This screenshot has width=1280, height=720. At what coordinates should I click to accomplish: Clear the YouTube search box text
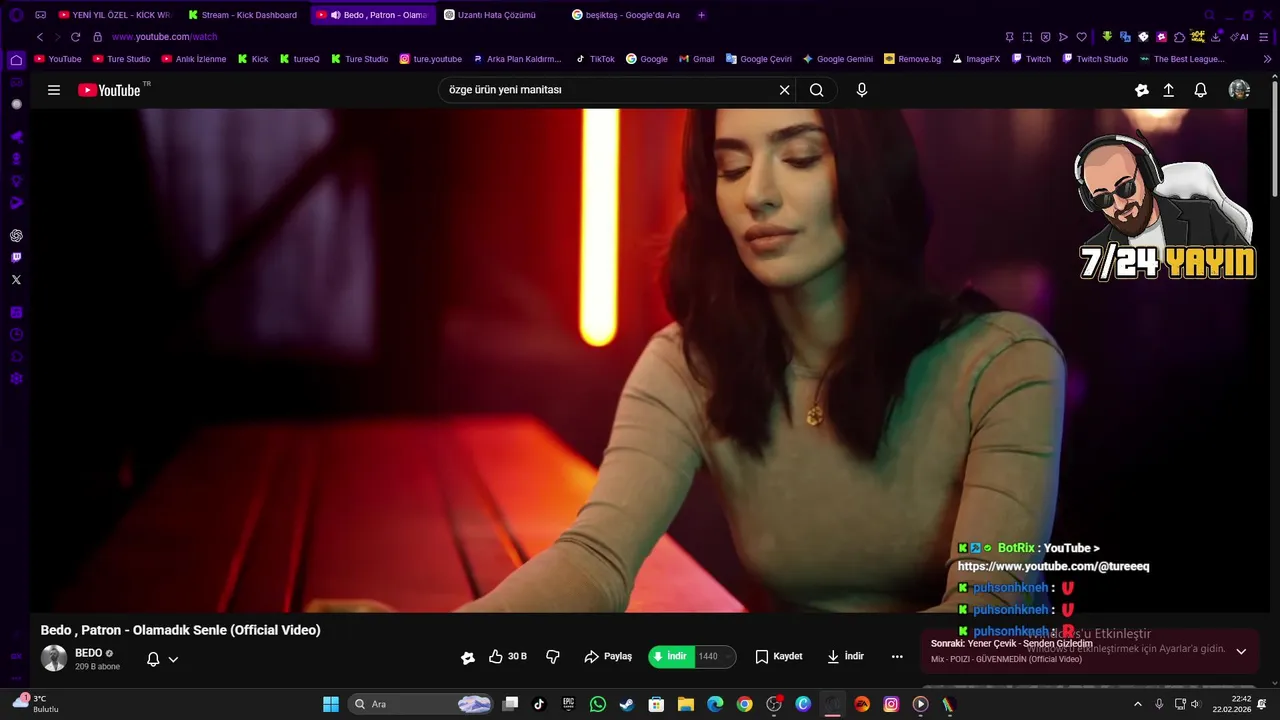(x=785, y=90)
